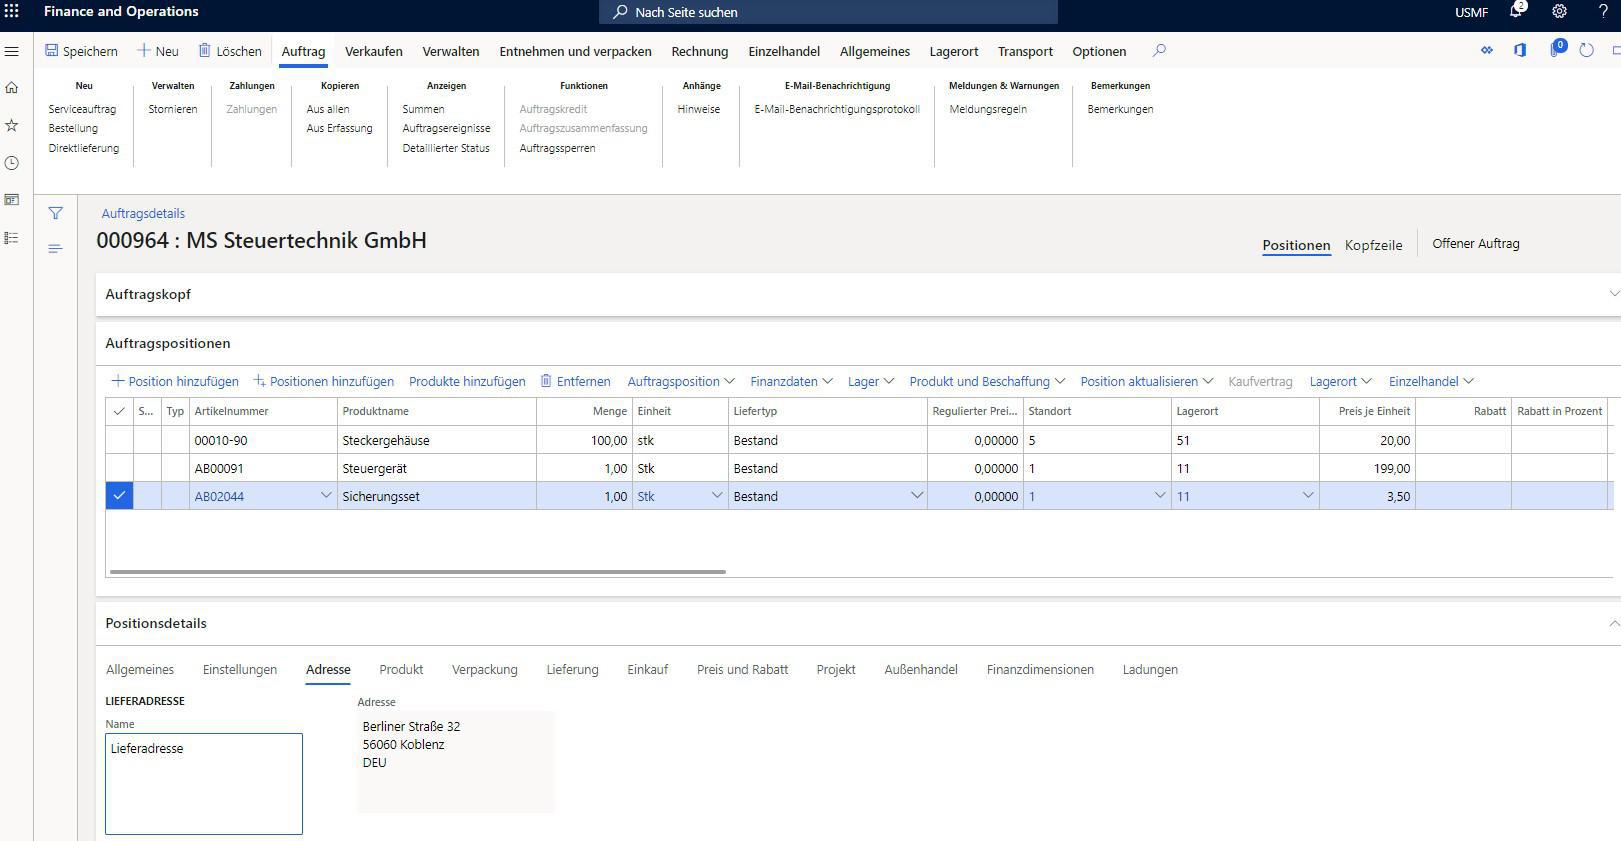Open Recent clock icon in sidebar
This screenshot has width=1621, height=841.
click(12, 163)
